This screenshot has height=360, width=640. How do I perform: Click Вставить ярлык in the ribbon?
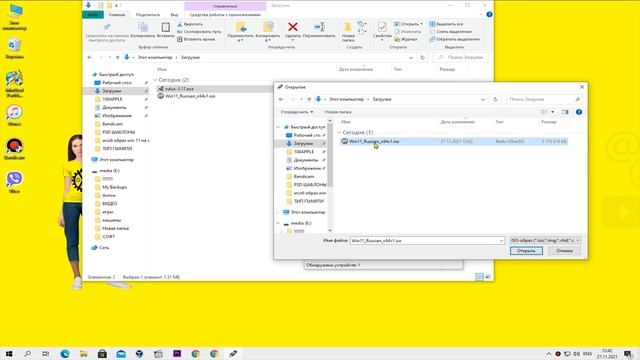point(196,39)
